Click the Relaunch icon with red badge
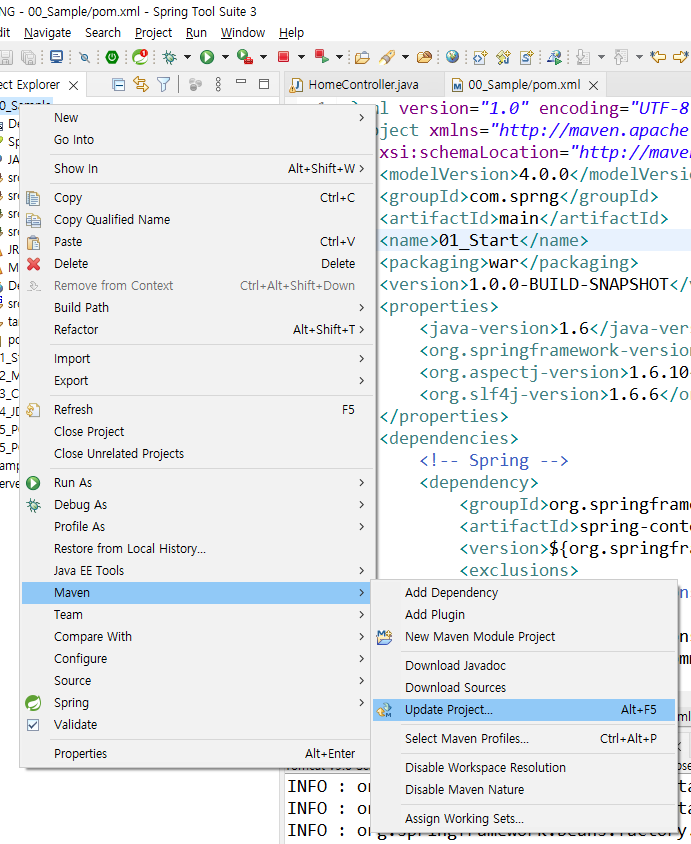691x844 pixels. (x=140, y=57)
